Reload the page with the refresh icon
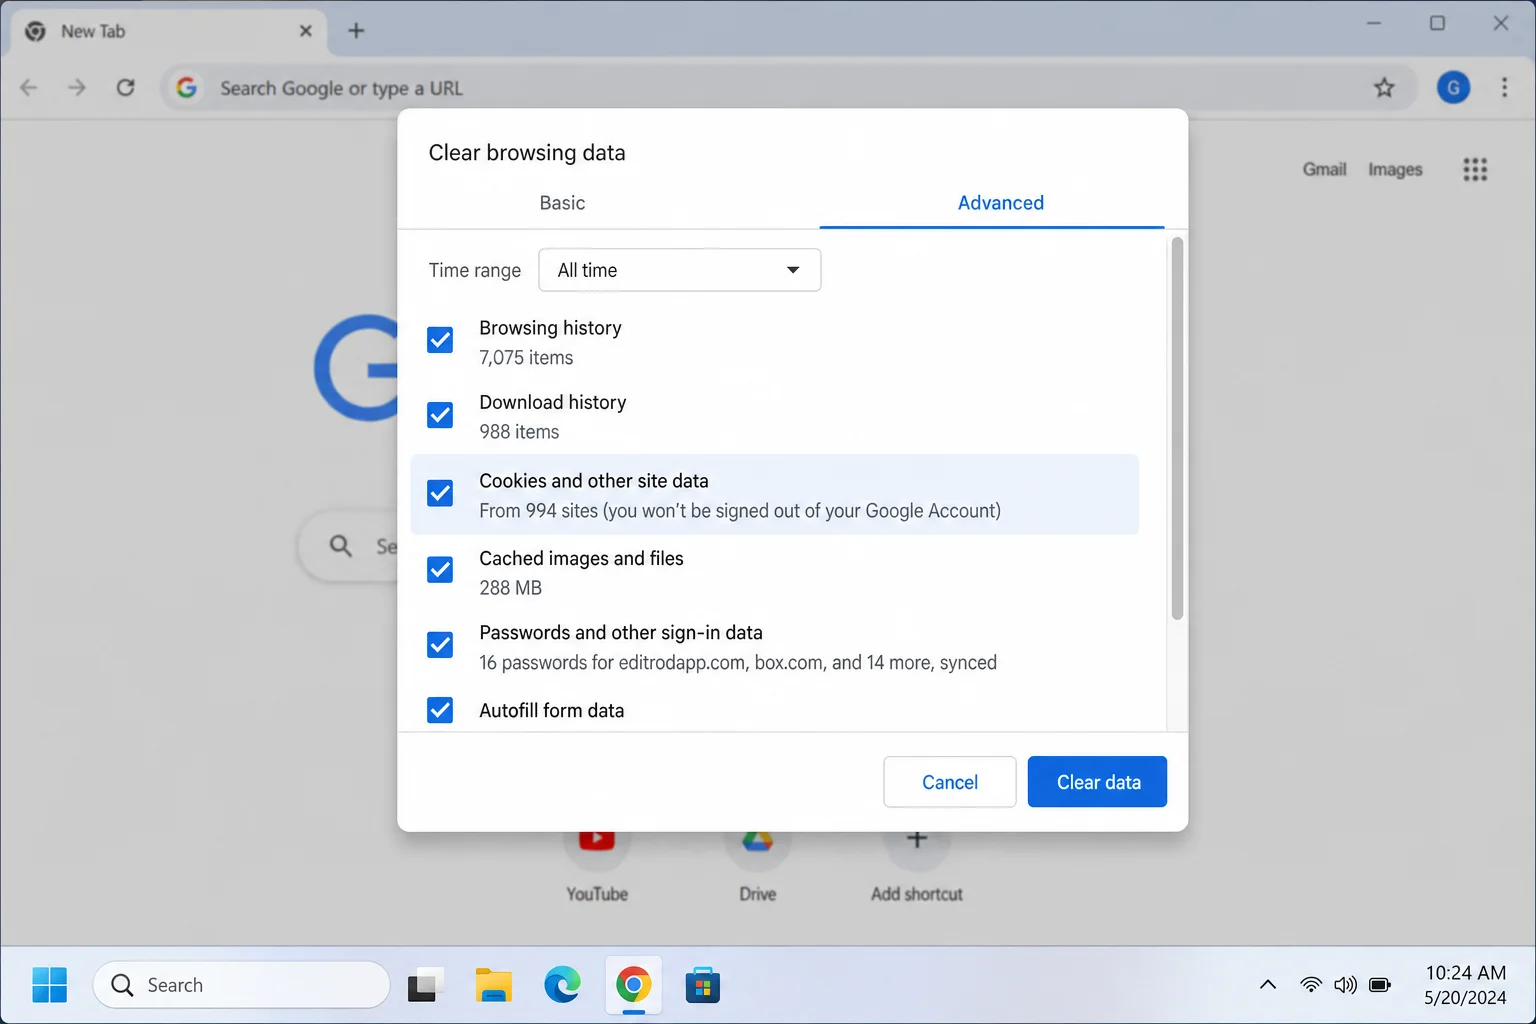This screenshot has width=1536, height=1024. pyautogui.click(x=125, y=88)
